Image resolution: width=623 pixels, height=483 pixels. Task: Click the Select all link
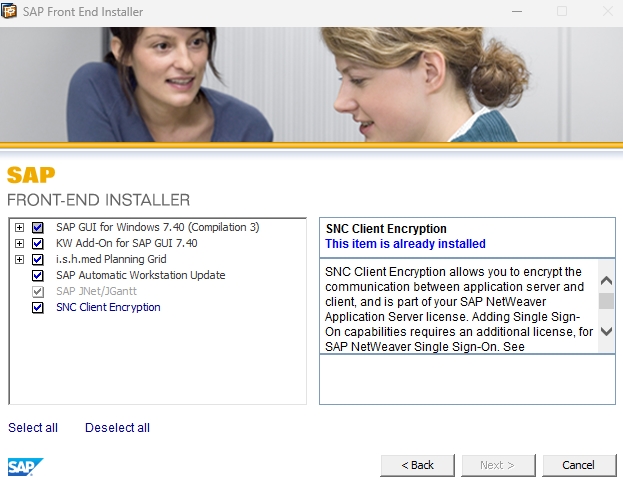tap(33, 428)
